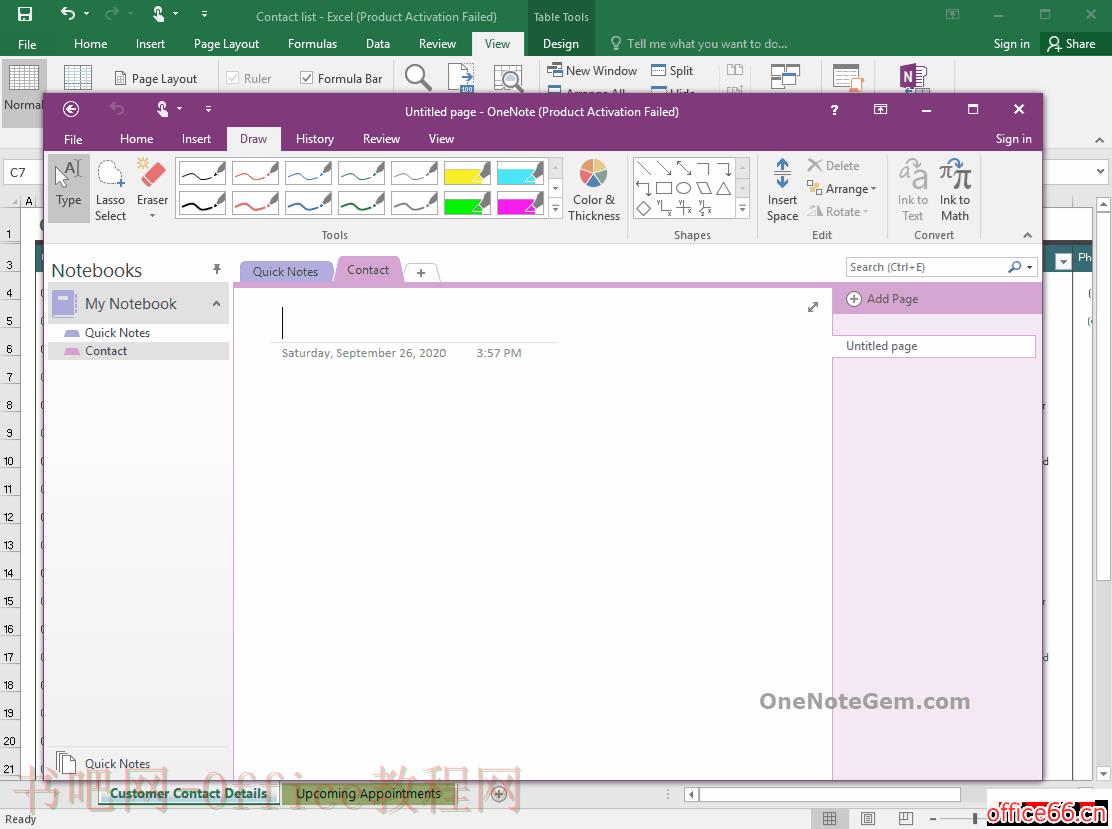Choose the Lasso Select tool

tap(110, 189)
